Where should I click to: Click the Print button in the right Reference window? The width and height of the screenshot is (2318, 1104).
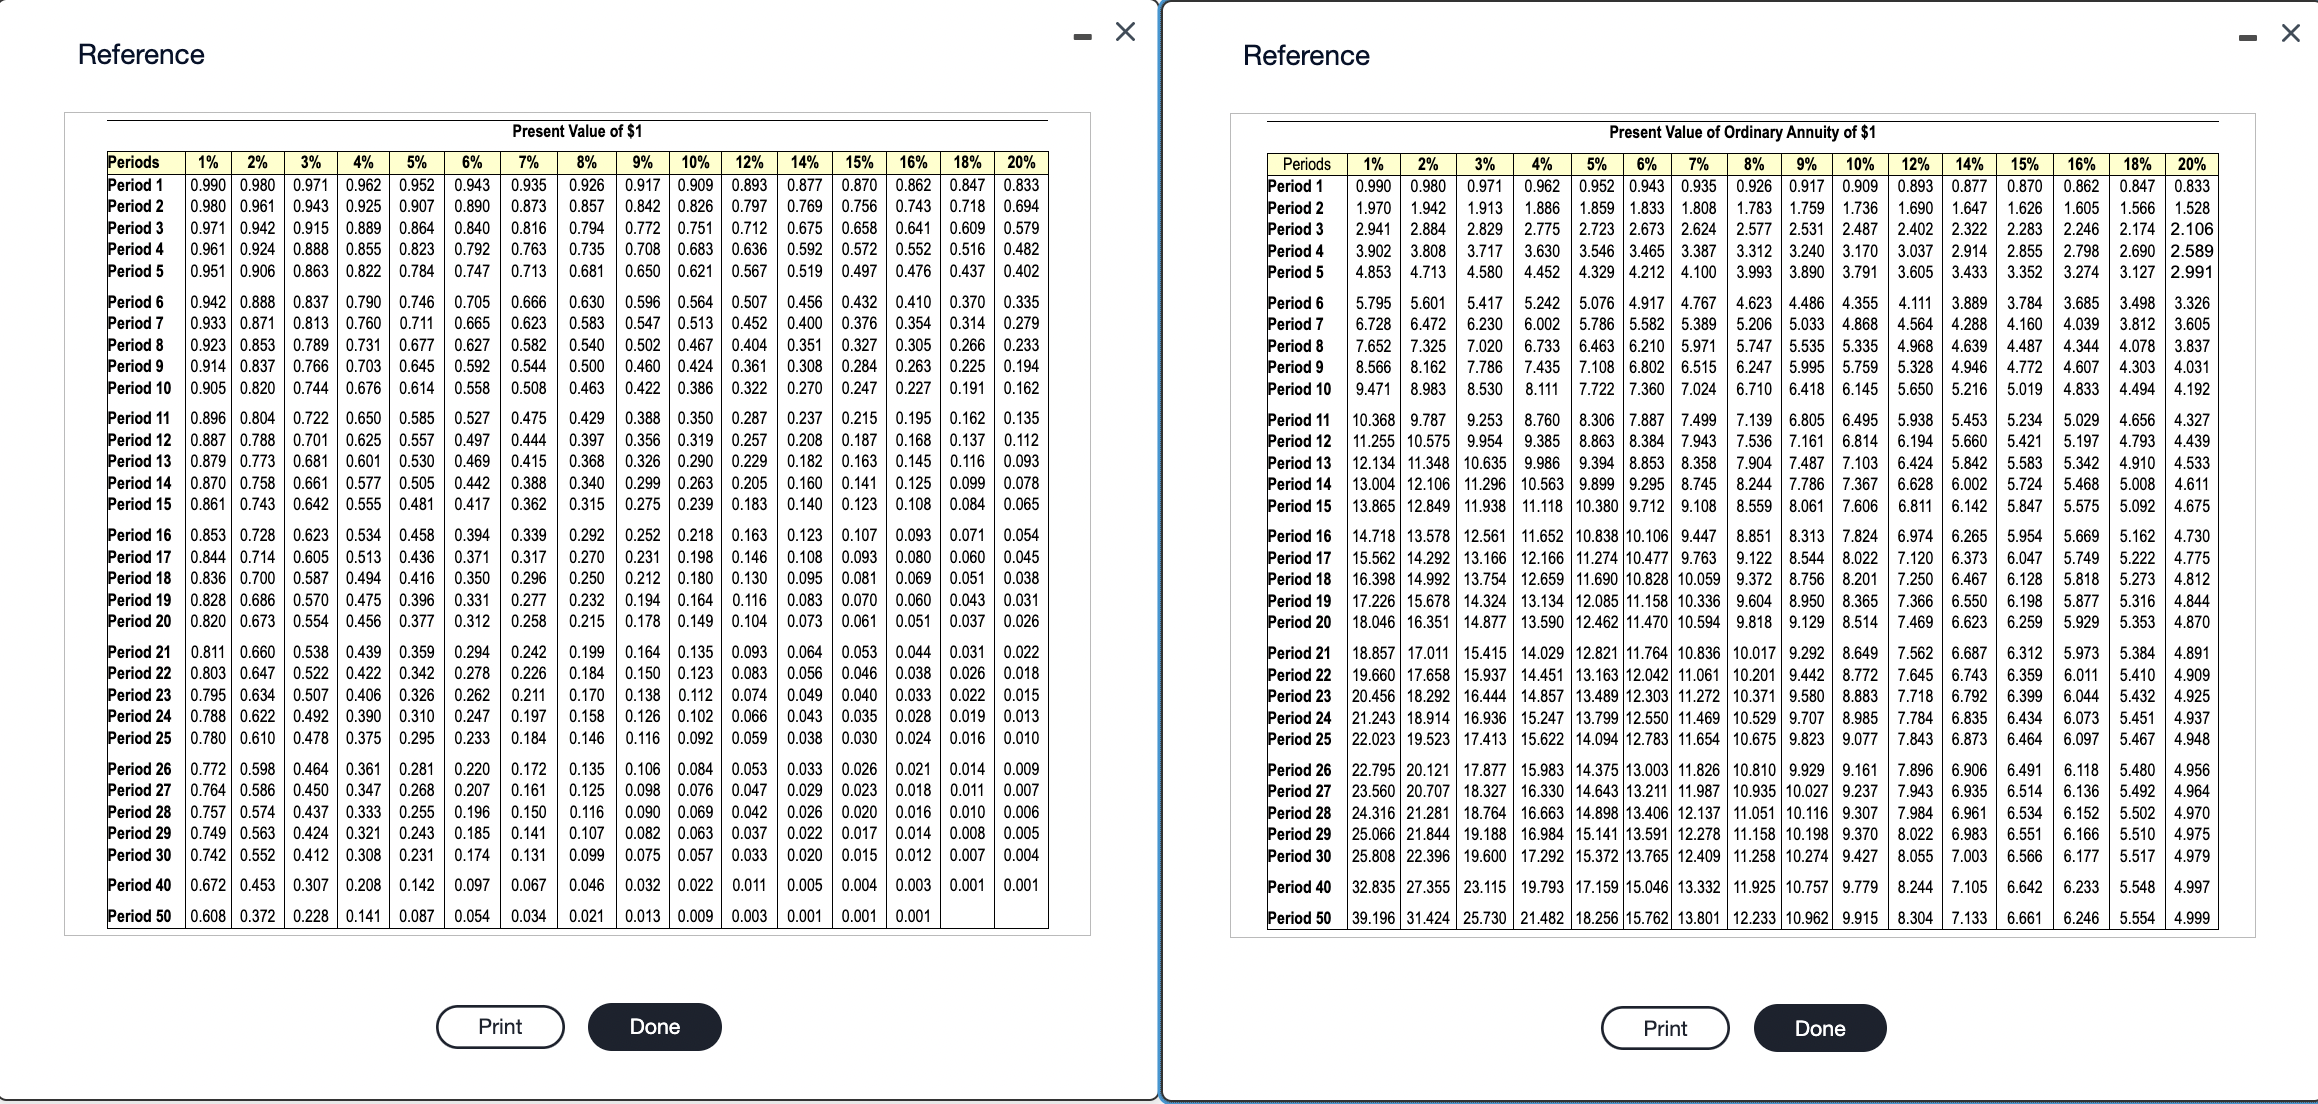point(1664,1027)
